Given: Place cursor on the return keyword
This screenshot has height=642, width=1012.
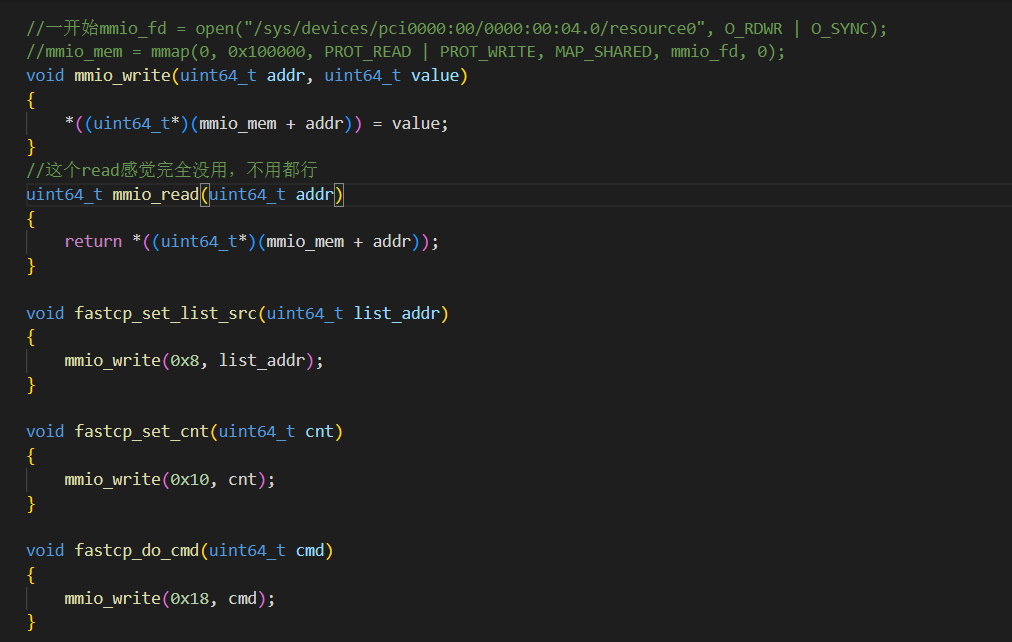Looking at the screenshot, I should [x=93, y=241].
